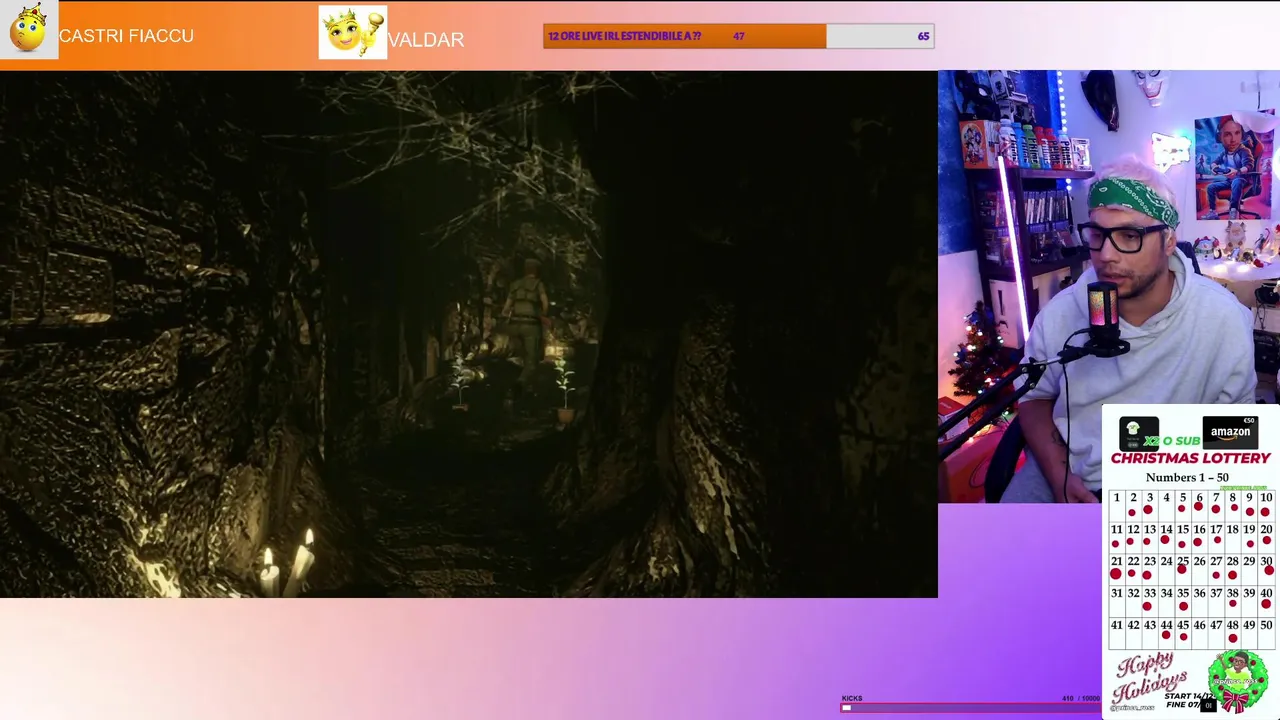Click the streamer webcam feed
This screenshot has height=720, width=1280.
pyautogui.click(x=1109, y=285)
